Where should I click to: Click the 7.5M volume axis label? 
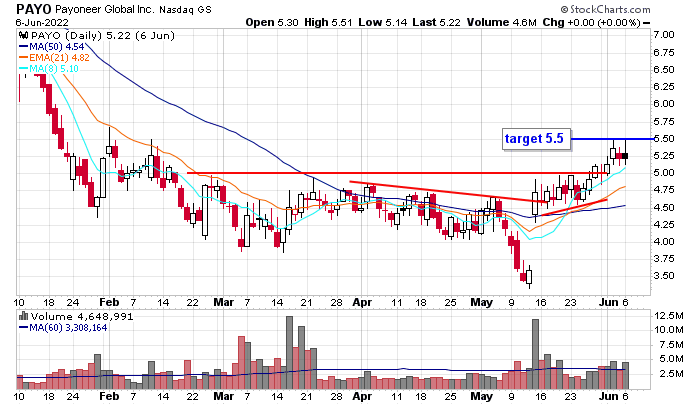pos(671,344)
